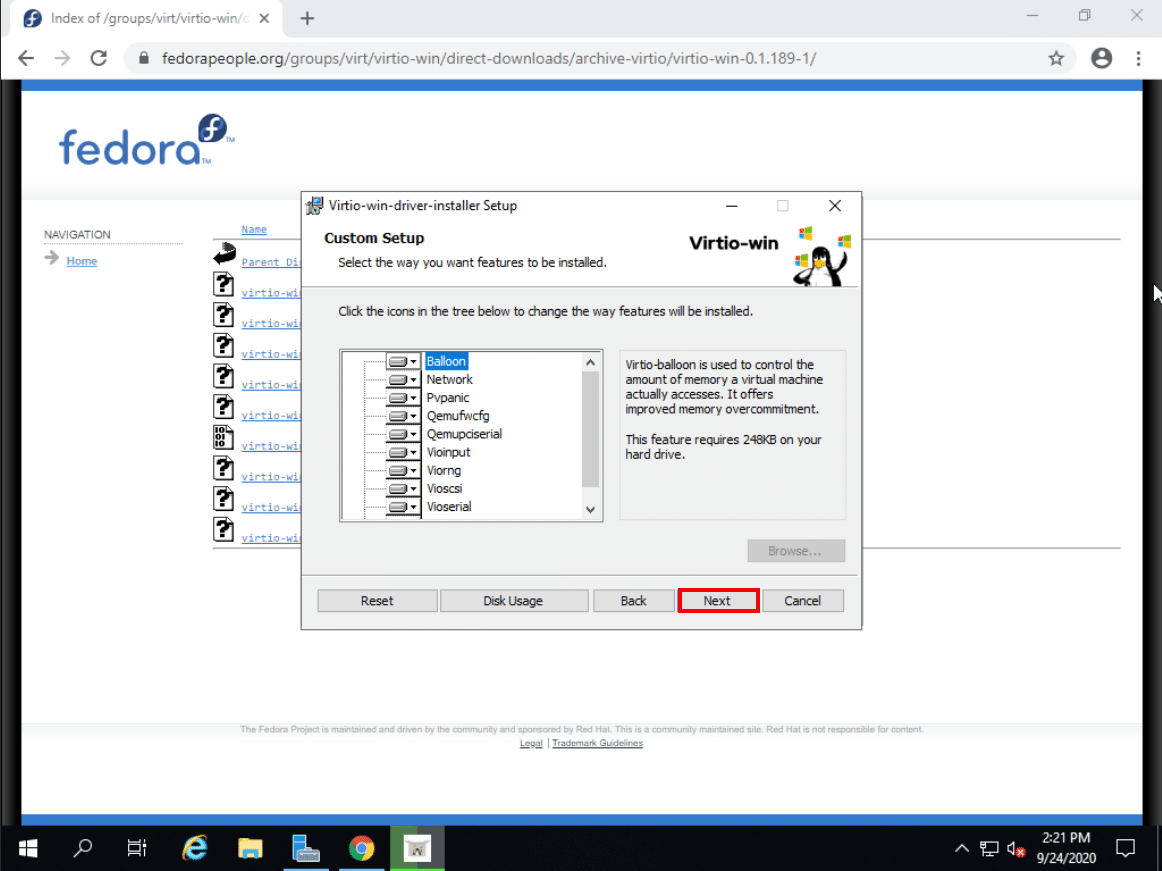Screen dimensions: 1162x871
Task: Open Windows taskbar search
Action: [83, 848]
